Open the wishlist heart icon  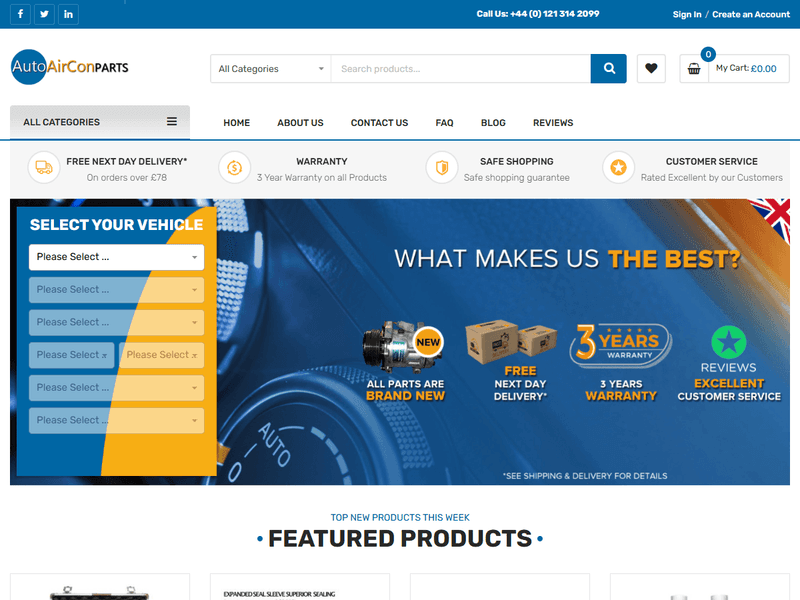[651, 68]
